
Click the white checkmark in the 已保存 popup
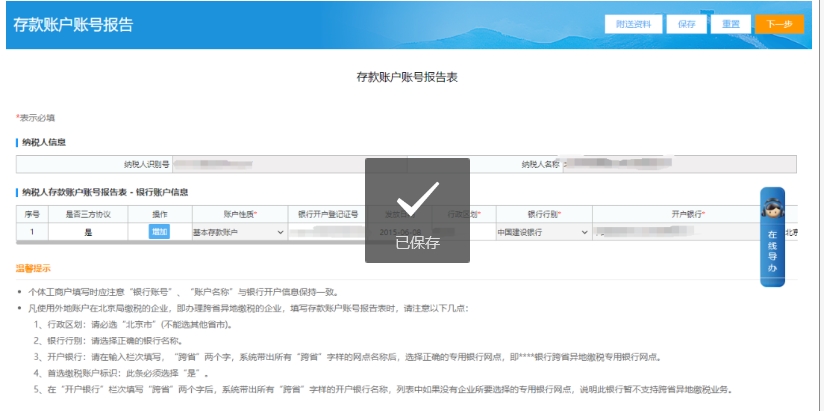(417, 199)
